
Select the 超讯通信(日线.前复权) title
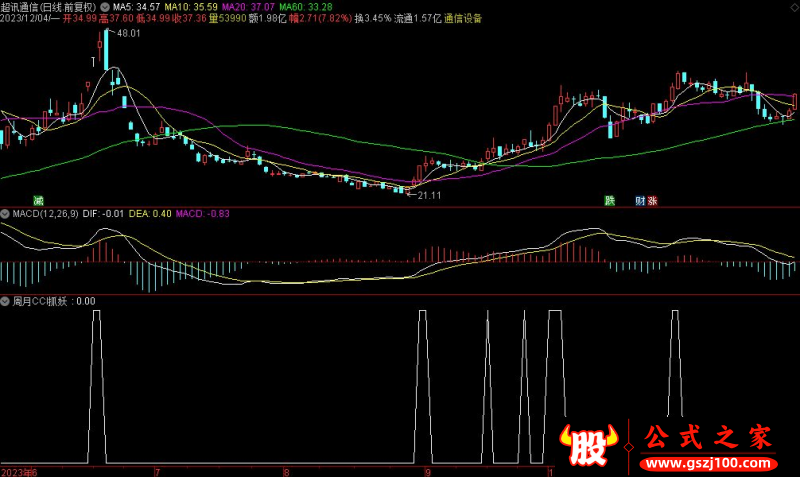tap(49, 7)
